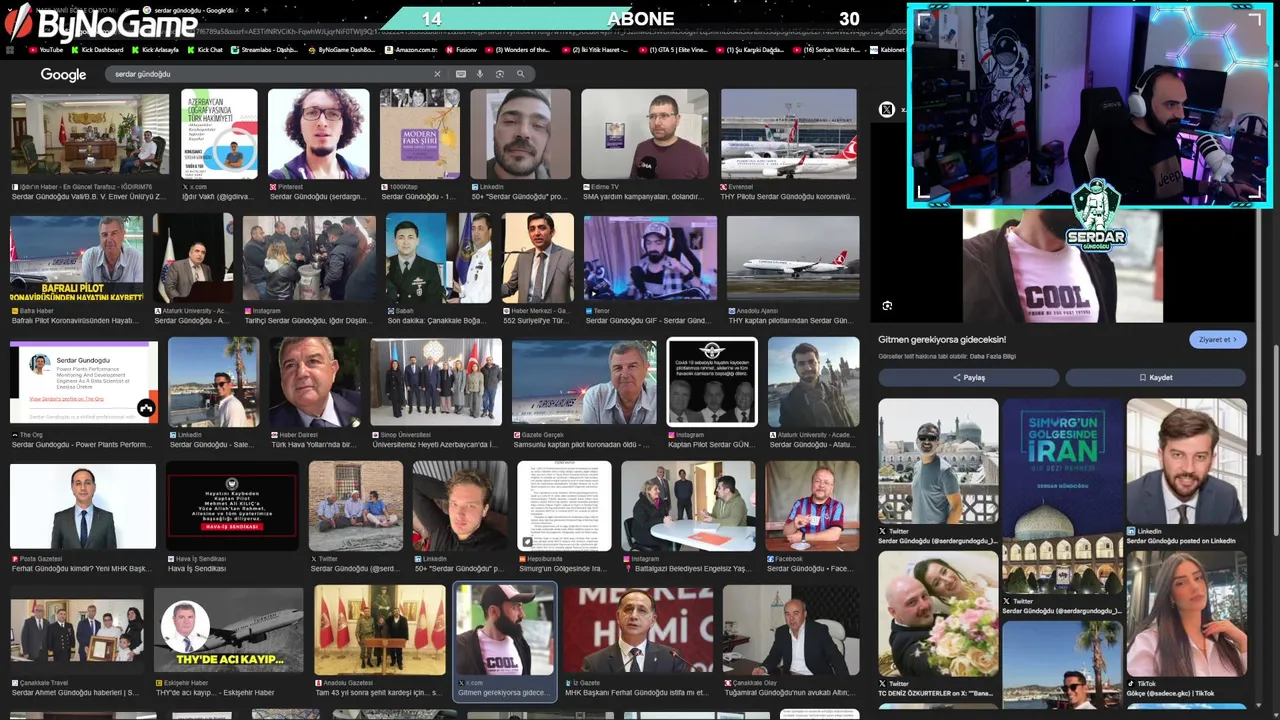This screenshot has width=1280, height=720.
Task: Open Amazon.com.tr bookmark
Action: point(411,50)
